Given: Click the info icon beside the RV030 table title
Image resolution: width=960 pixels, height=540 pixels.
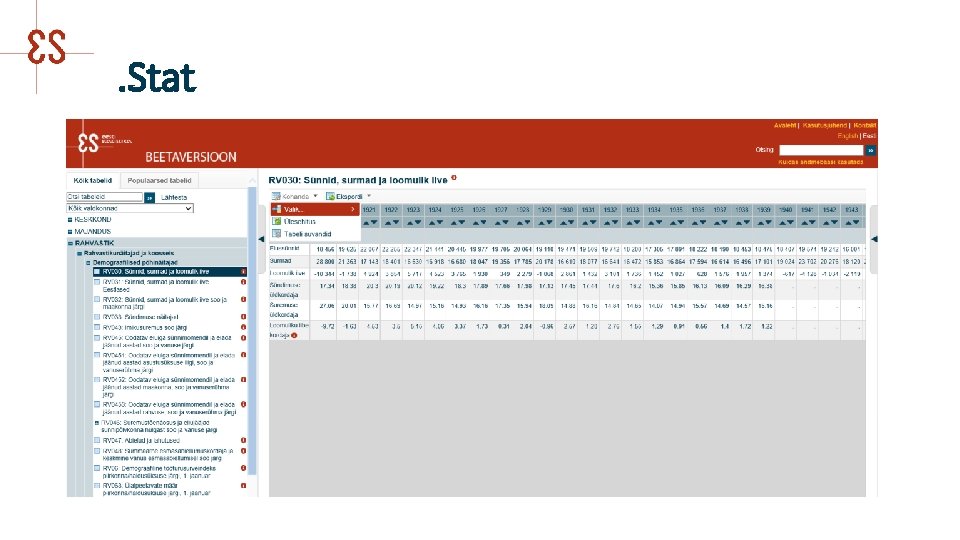Looking at the screenshot, I should click(454, 178).
